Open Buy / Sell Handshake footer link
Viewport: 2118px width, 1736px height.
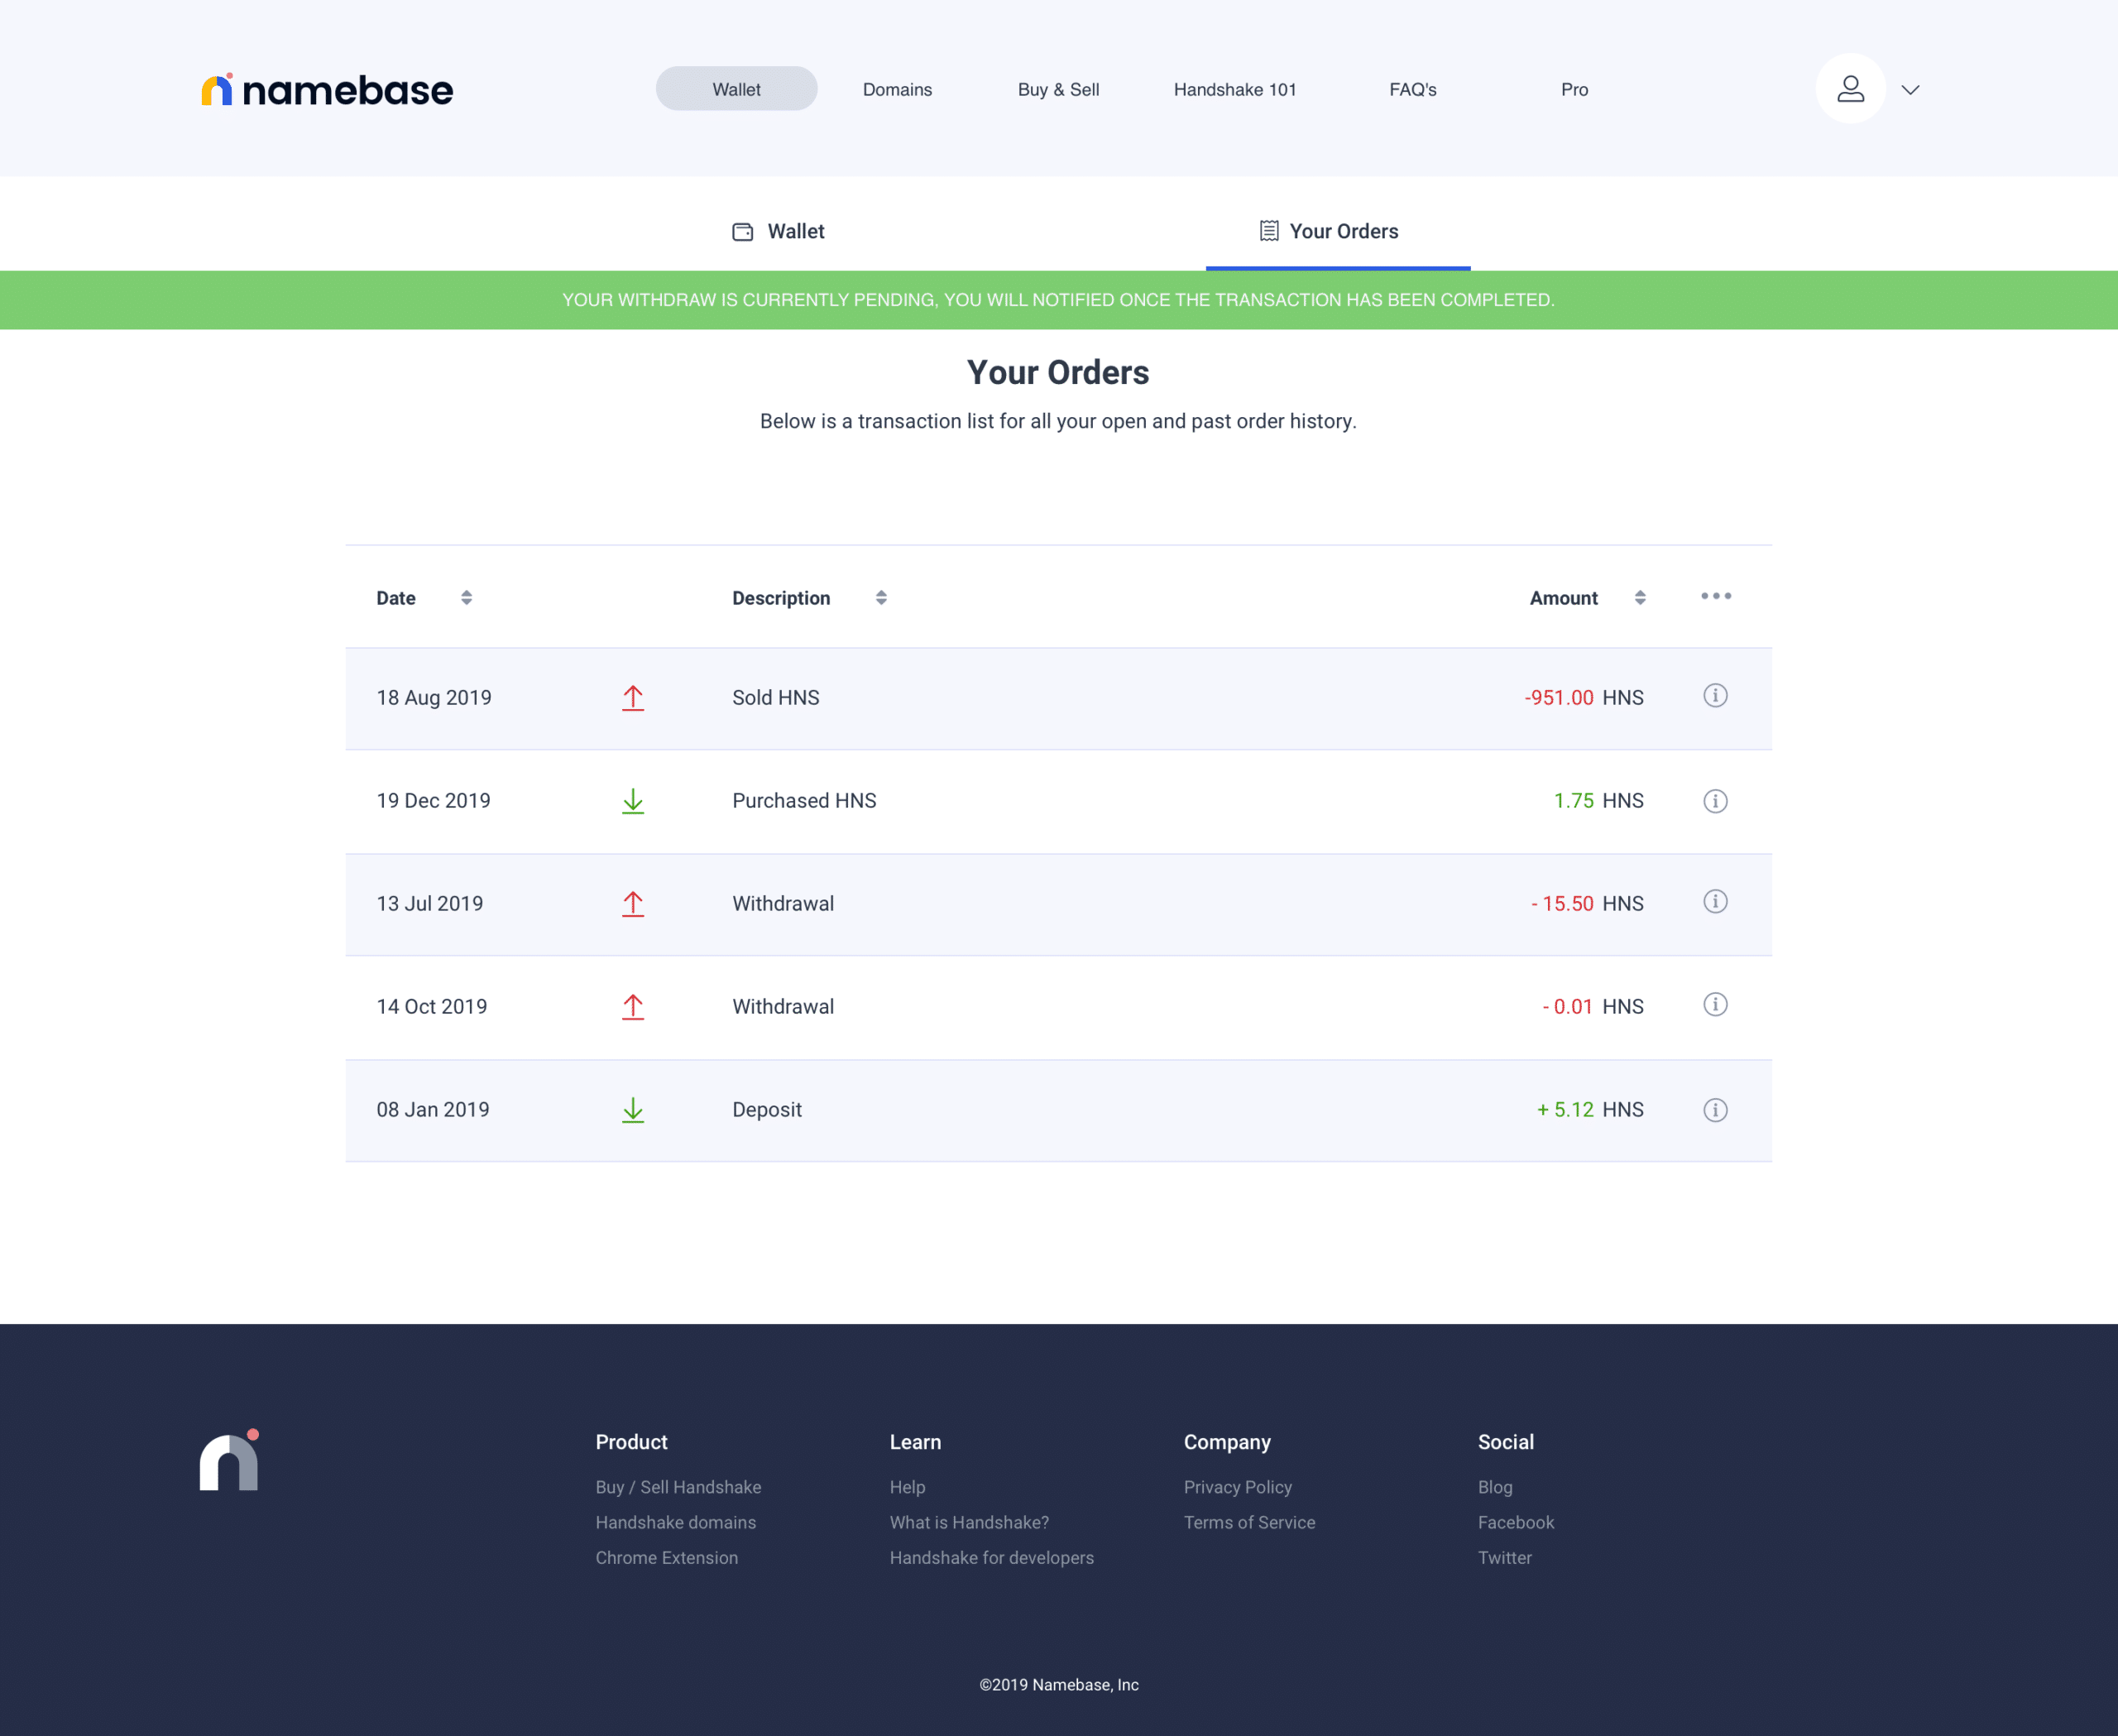coord(678,1487)
